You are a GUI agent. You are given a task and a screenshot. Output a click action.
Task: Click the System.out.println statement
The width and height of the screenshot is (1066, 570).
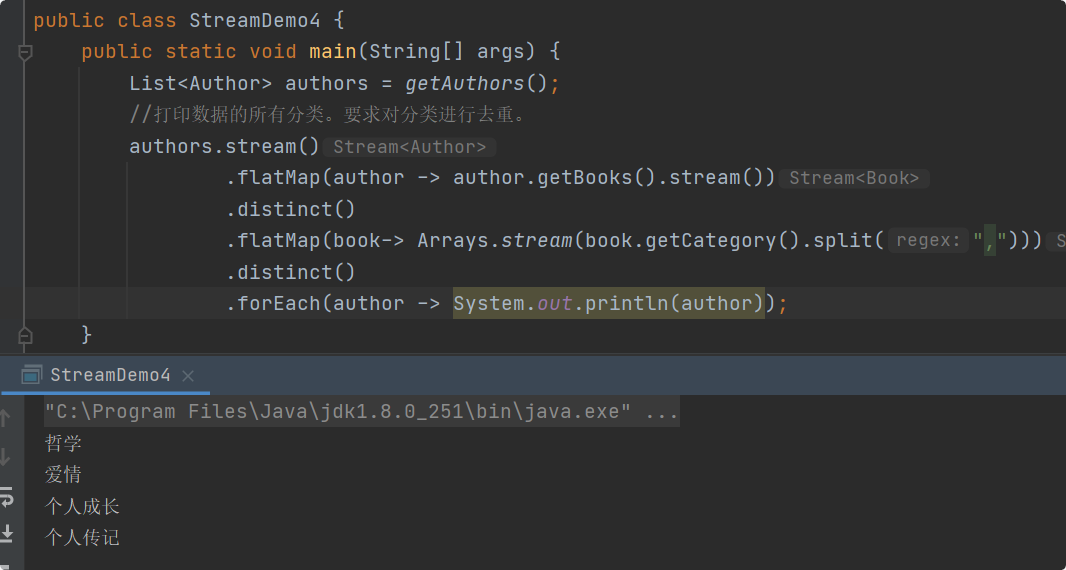(x=608, y=303)
